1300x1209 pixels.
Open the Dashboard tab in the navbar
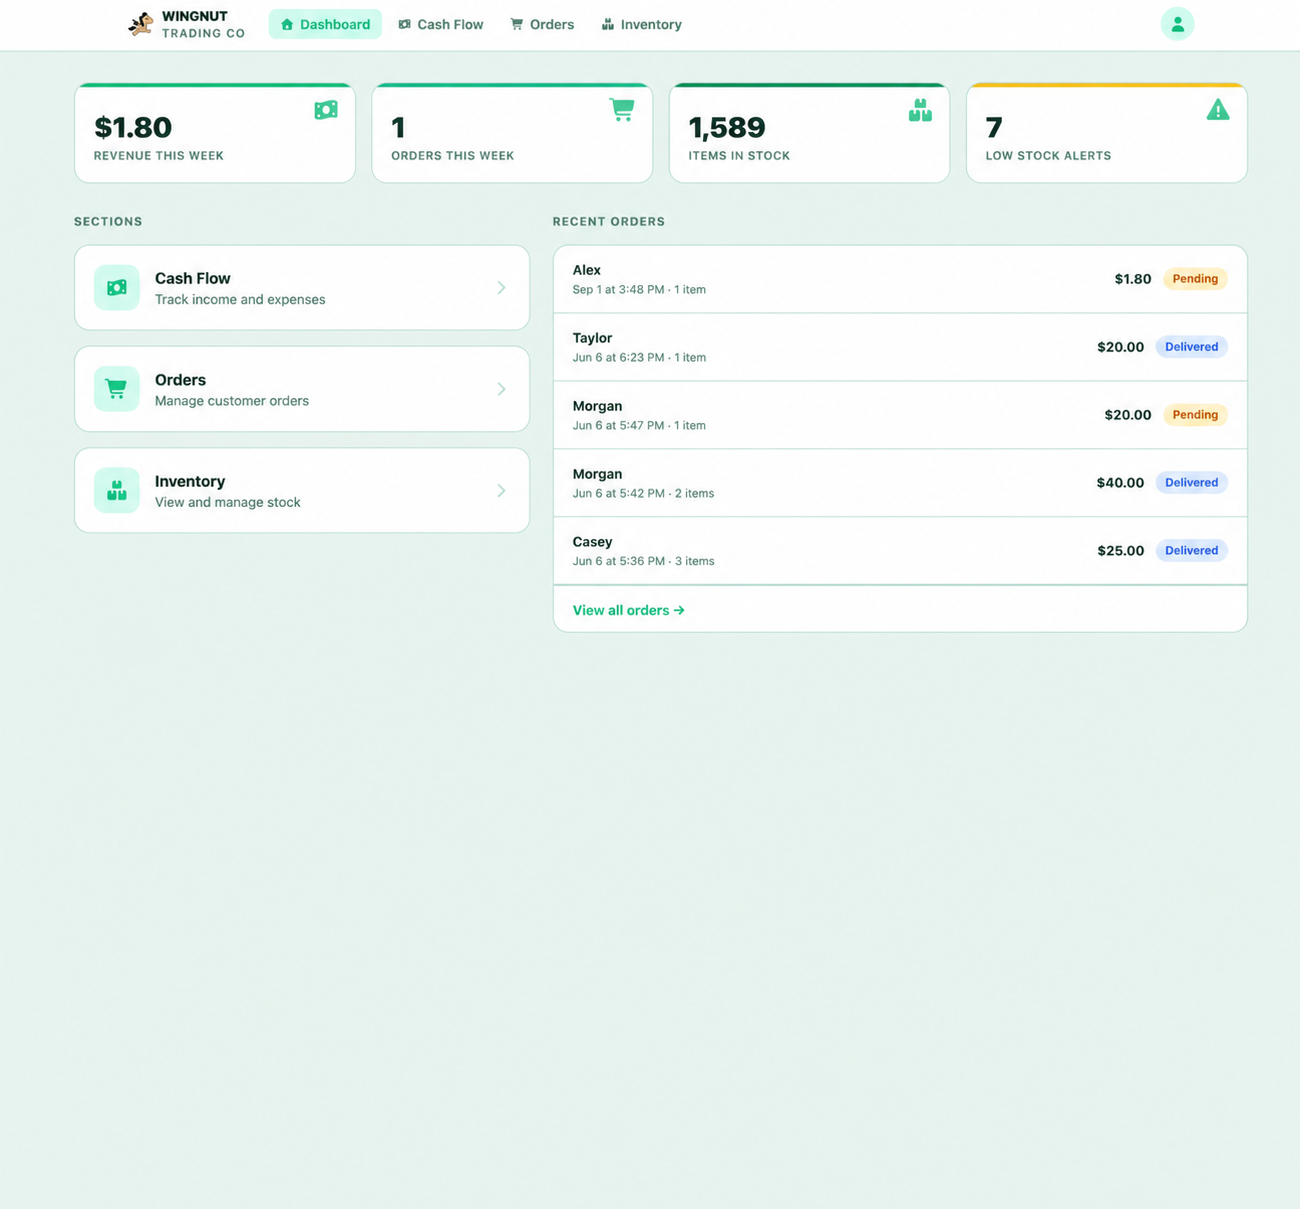325,24
